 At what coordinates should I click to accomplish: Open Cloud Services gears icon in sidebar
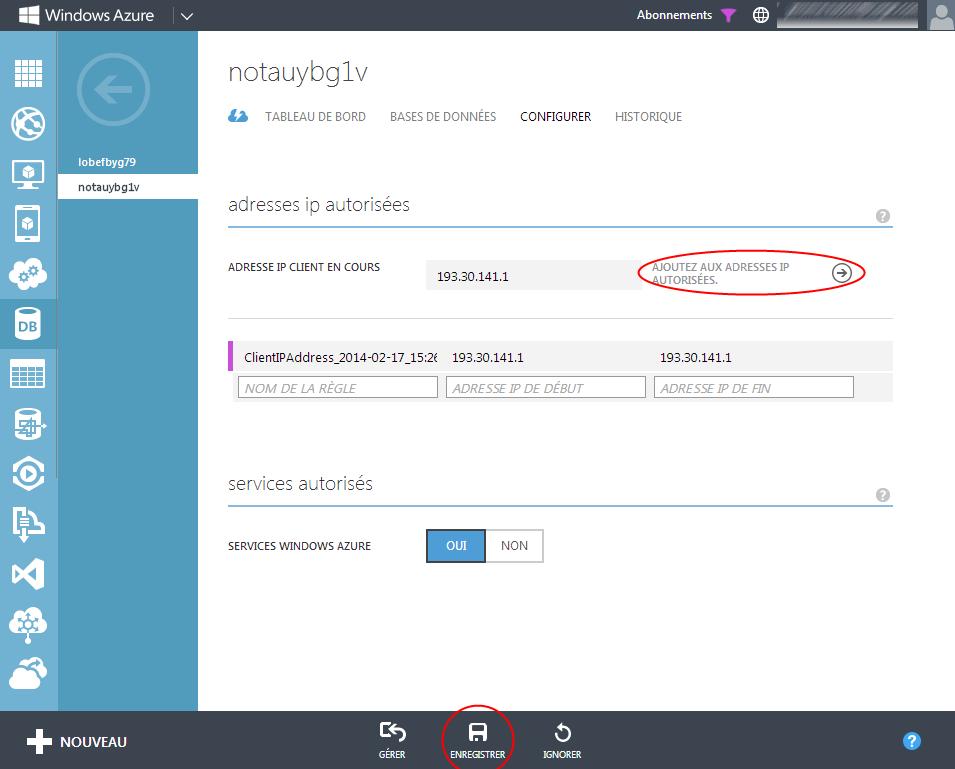coord(29,274)
